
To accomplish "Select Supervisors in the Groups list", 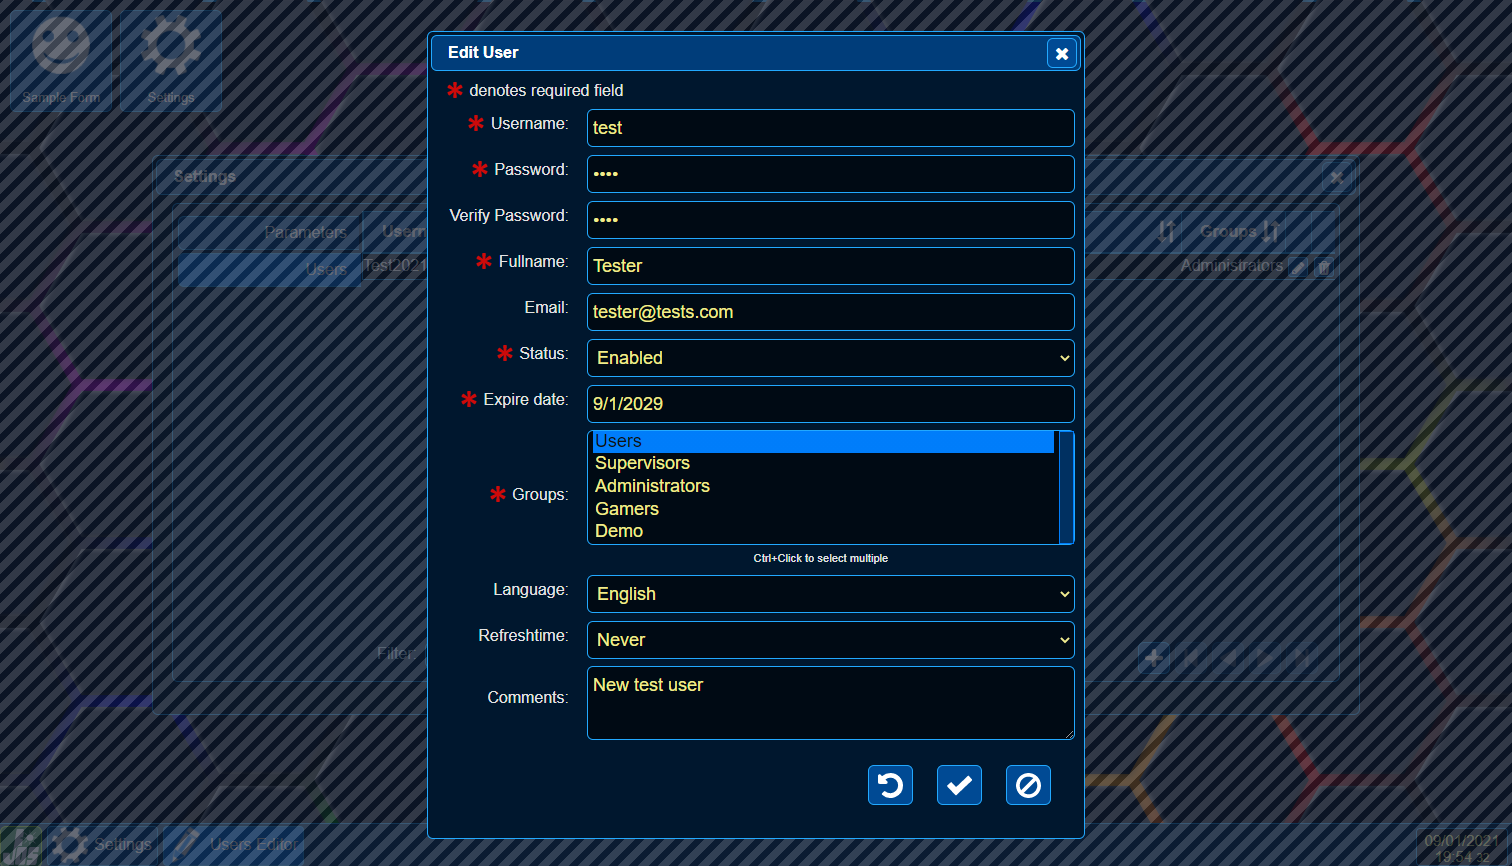I will click(642, 463).
